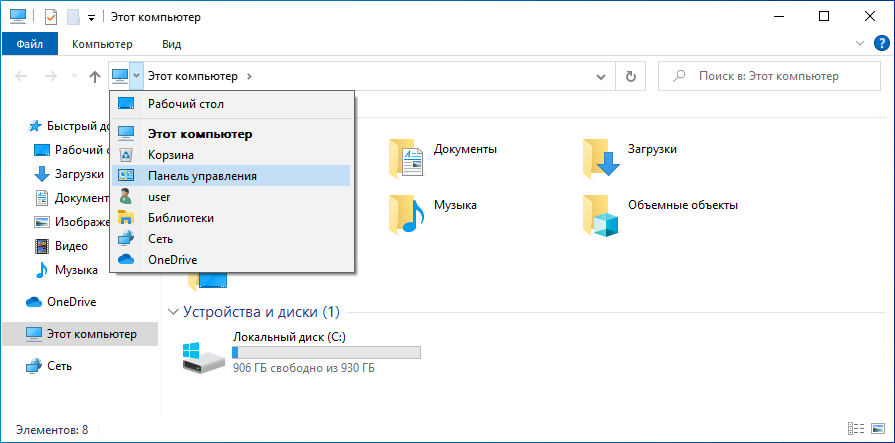Select Control Panel (Панель управления) from dropdown
The width and height of the screenshot is (895, 443).
coord(202,176)
